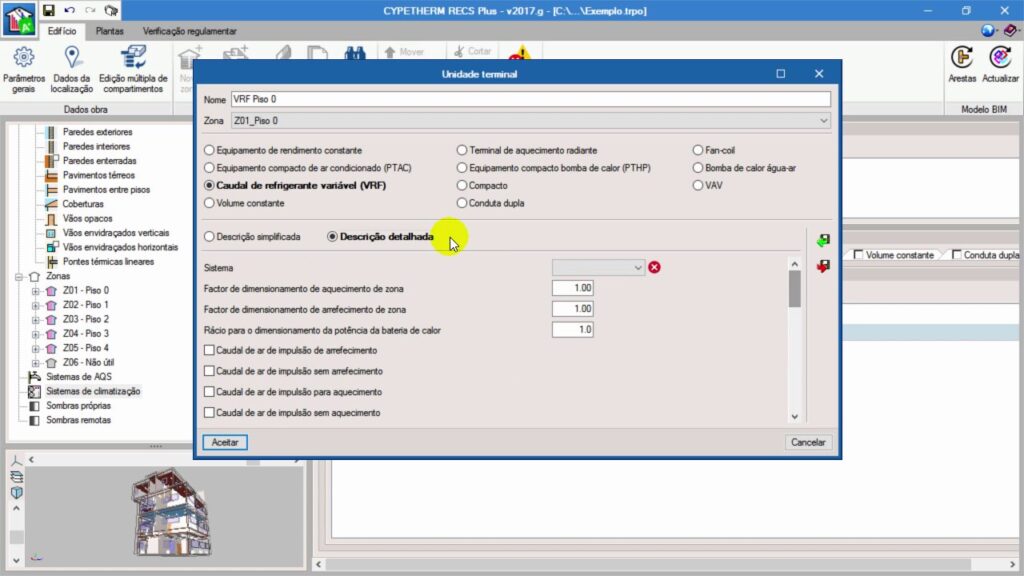Click the green arrow disk icon
The image size is (1024, 576).
[x=823, y=241]
